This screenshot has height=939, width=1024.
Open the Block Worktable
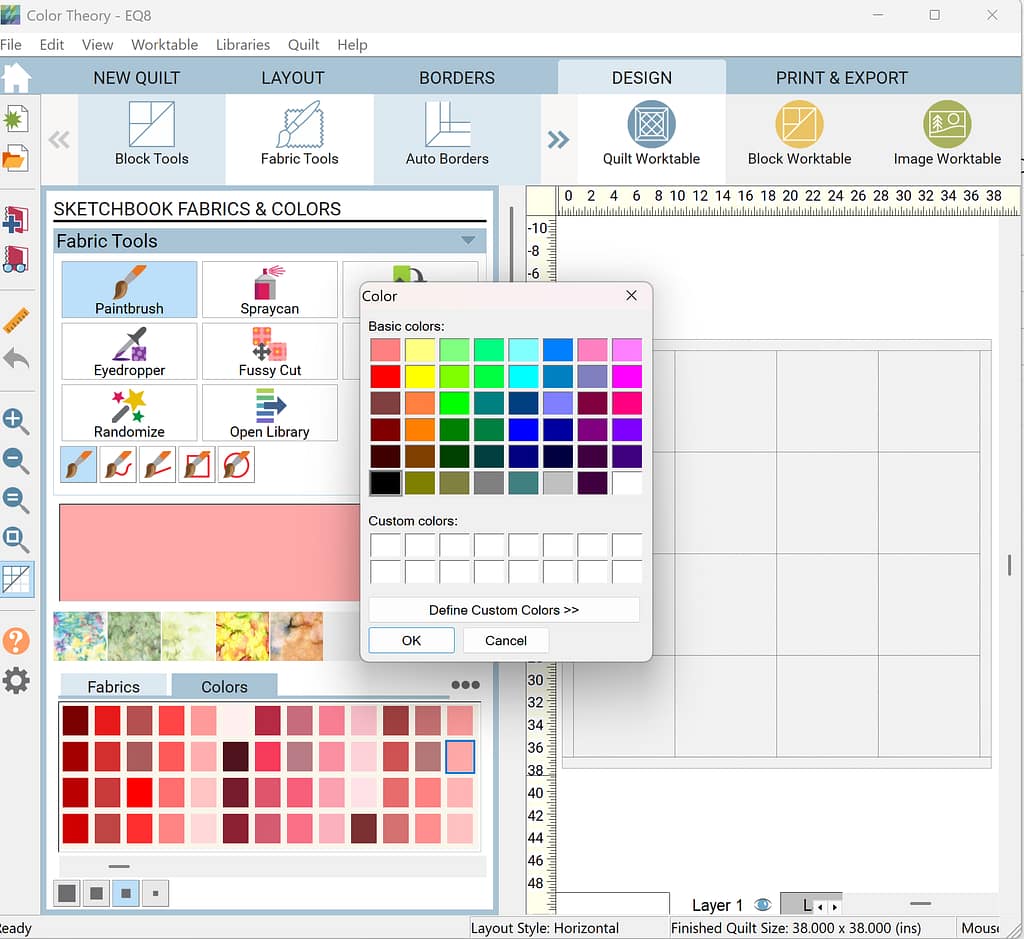pos(799,134)
